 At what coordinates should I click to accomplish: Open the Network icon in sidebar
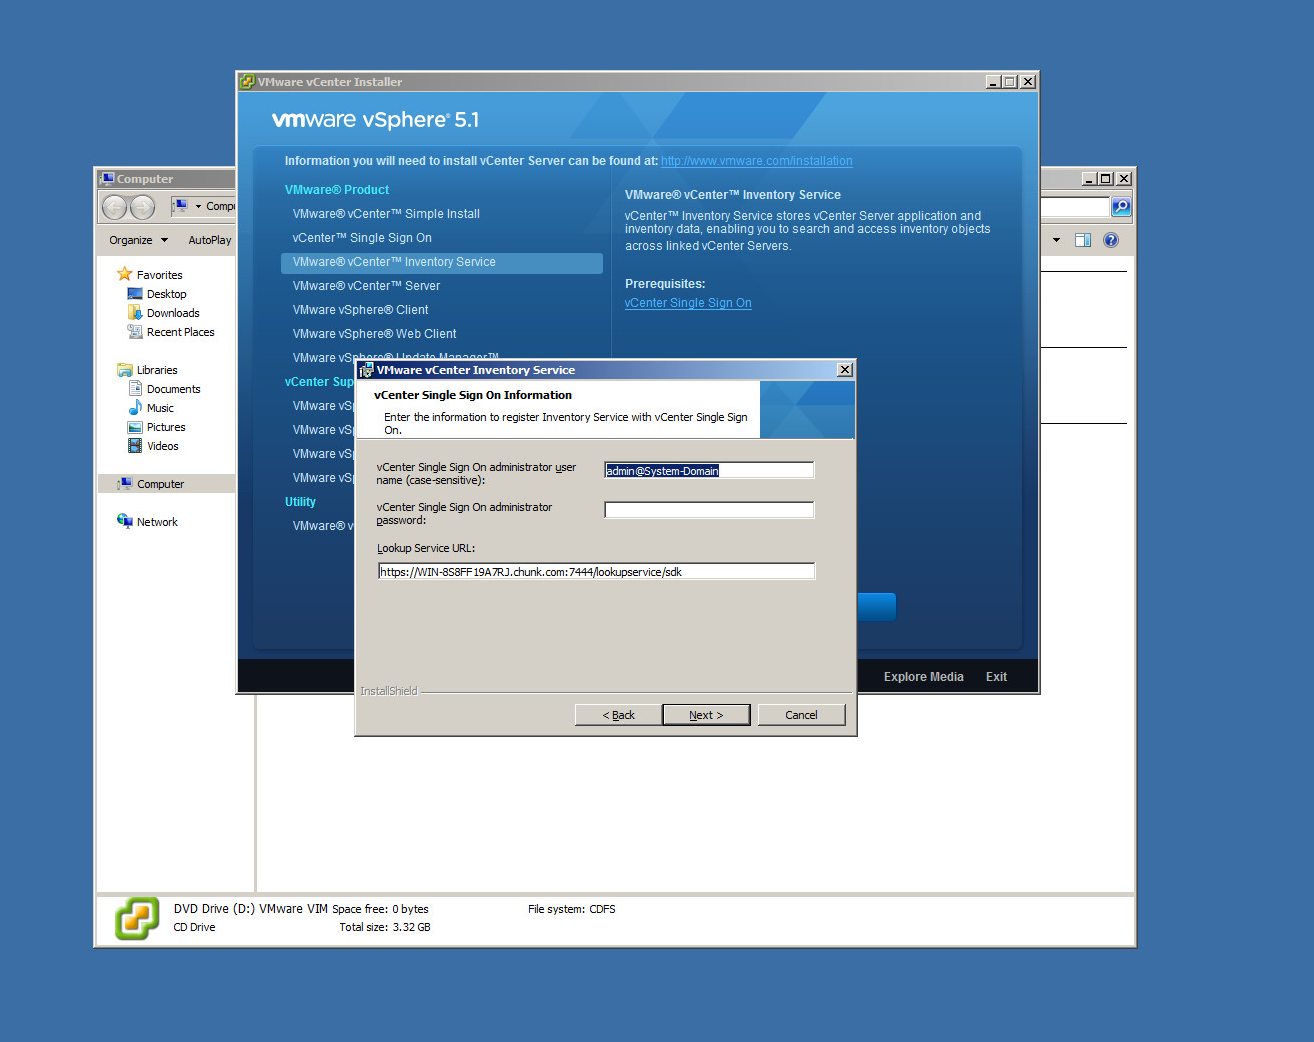tap(125, 521)
